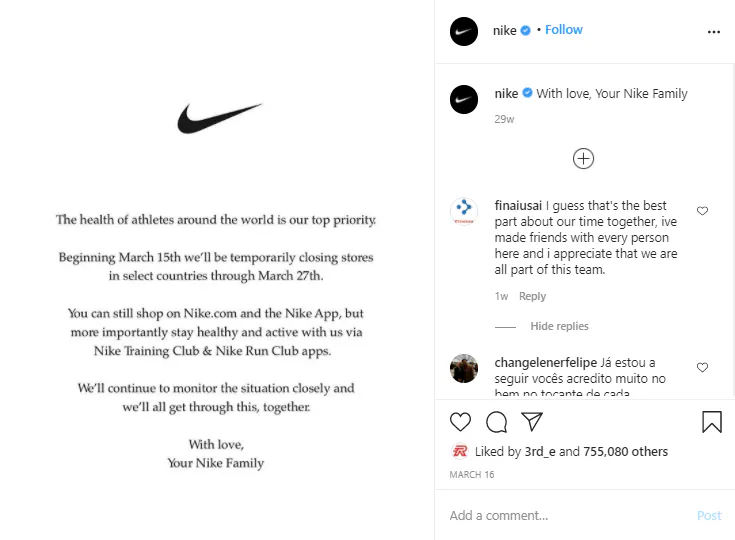Save the post with the bookmark icon
The image size is (735, 540).
pyautogui.click(x=712, y=422)
